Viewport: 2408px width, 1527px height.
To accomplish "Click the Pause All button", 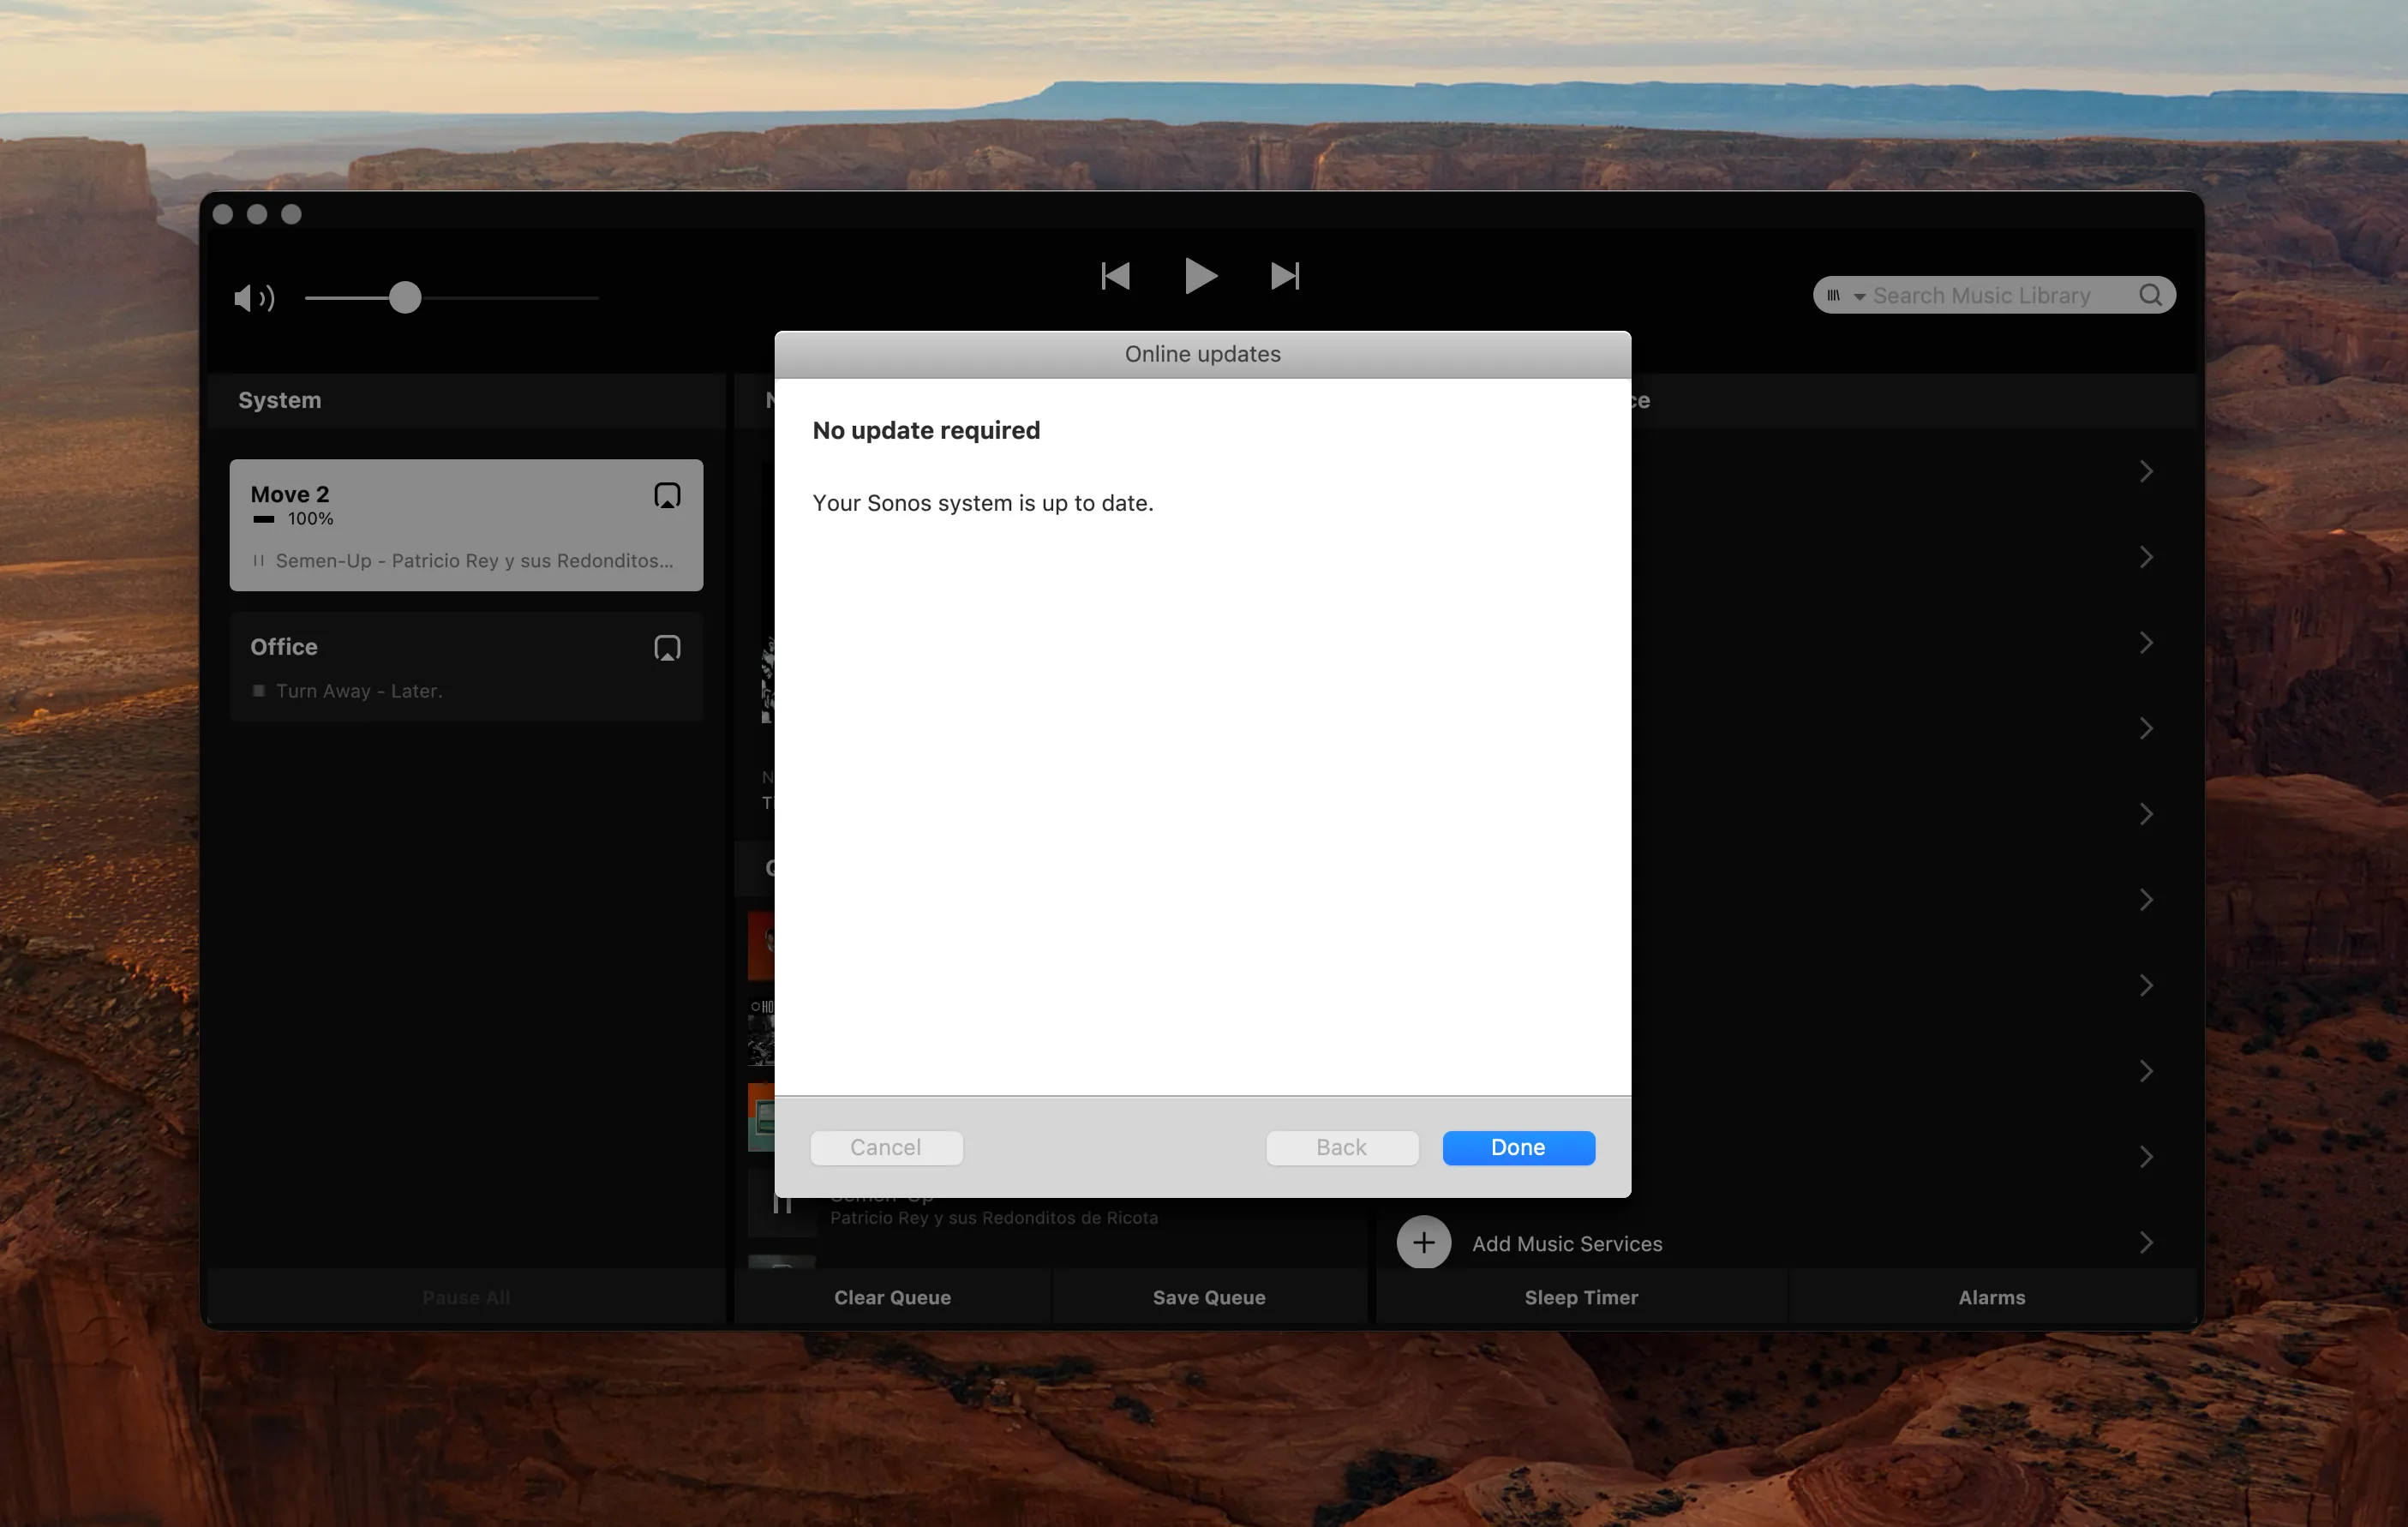I will coord(466,1297).
